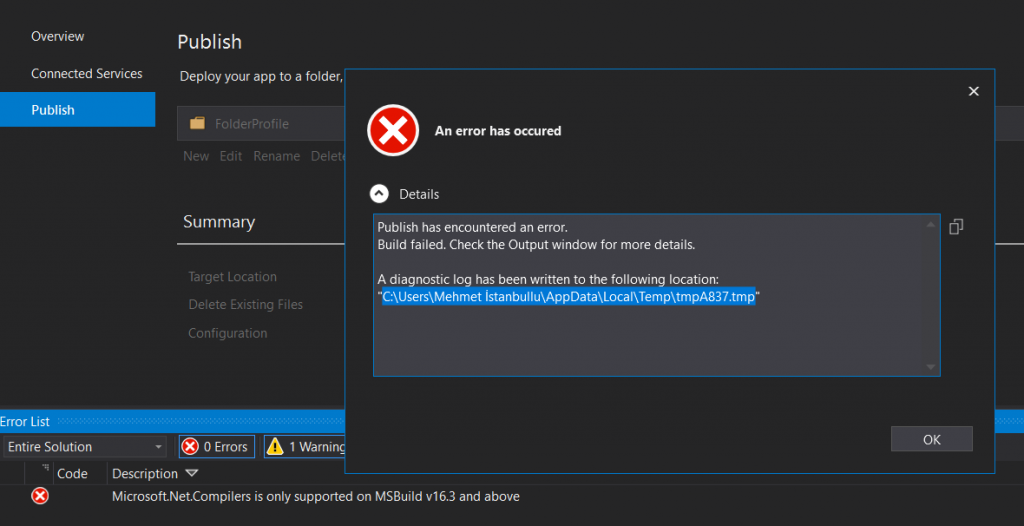The width and height of the screenshot is (1024, 526).
Task: Click the red error icon in dialog
Action: click(x=392, y=131)
